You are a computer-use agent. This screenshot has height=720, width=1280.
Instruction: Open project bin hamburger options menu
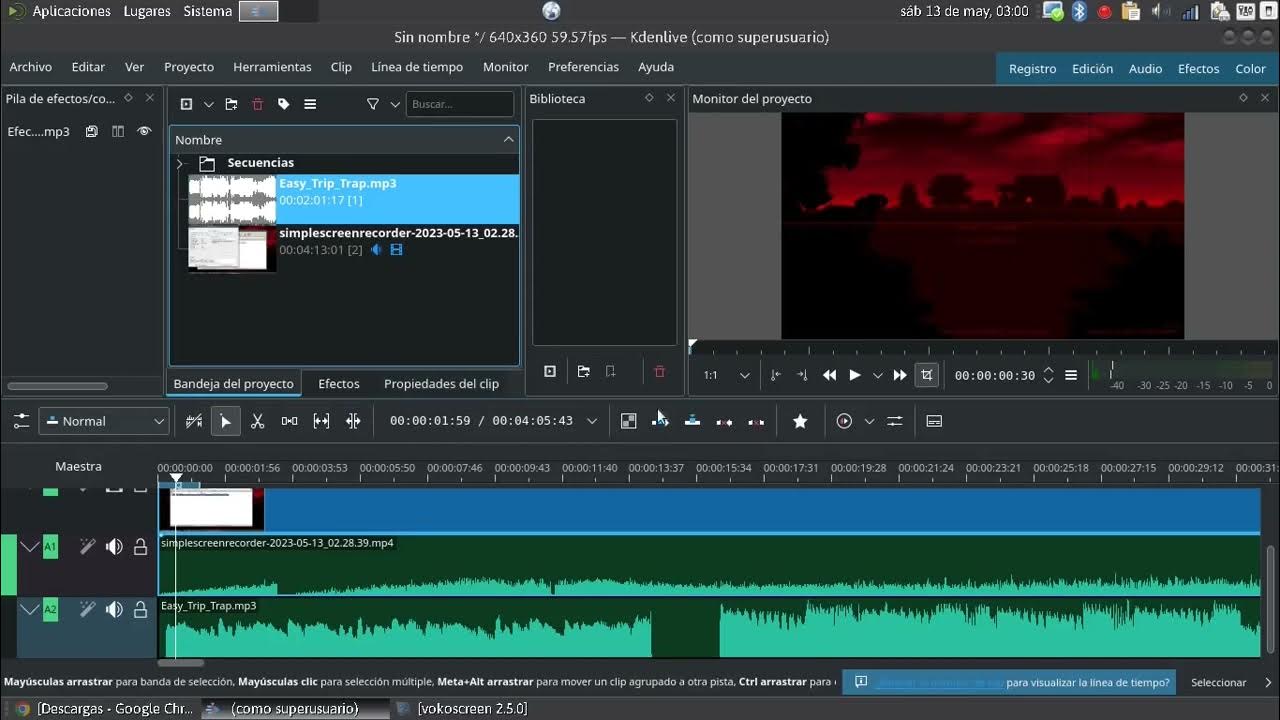tap(310, 104)
